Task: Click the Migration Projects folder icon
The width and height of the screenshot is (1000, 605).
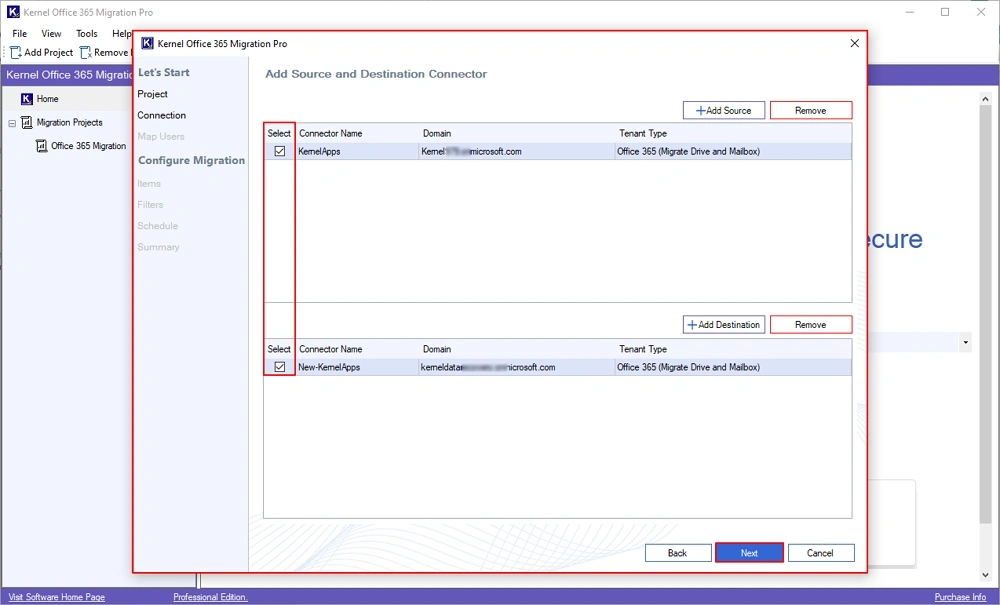Action: pos(27,123)
